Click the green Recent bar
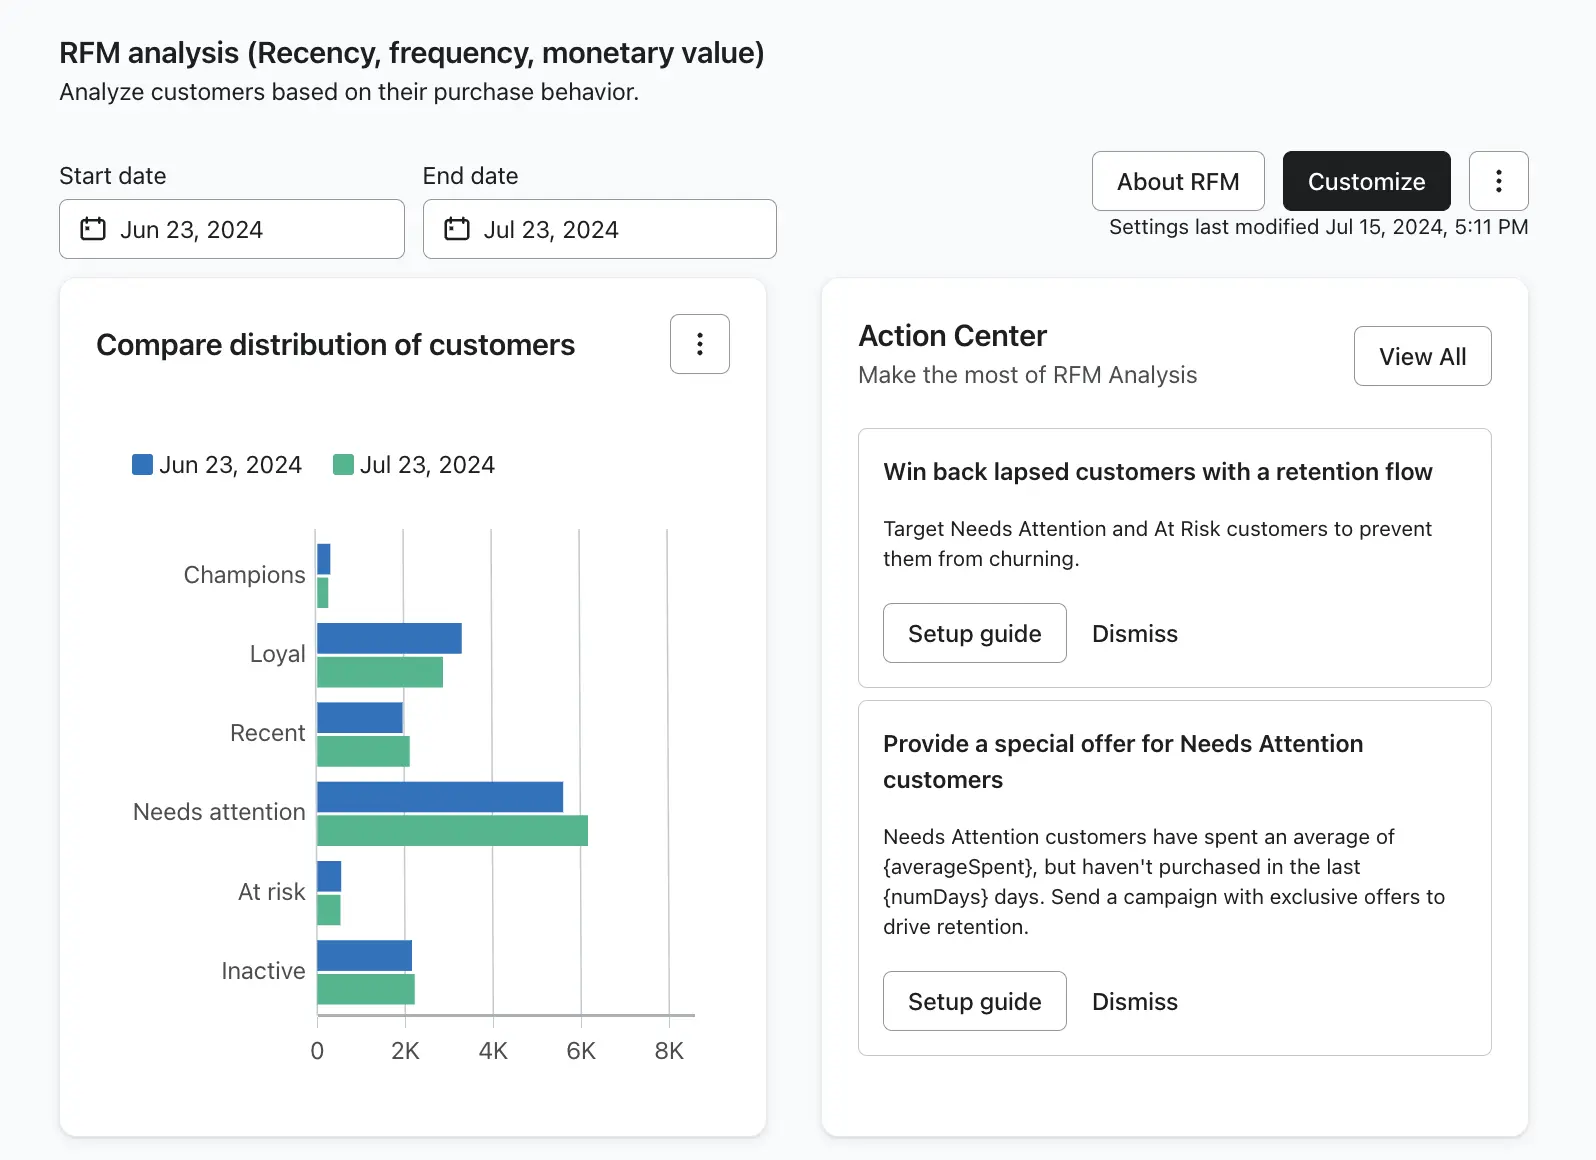Image resolution: width=1596 pixels, height=1160 pixels. (363, 751)
